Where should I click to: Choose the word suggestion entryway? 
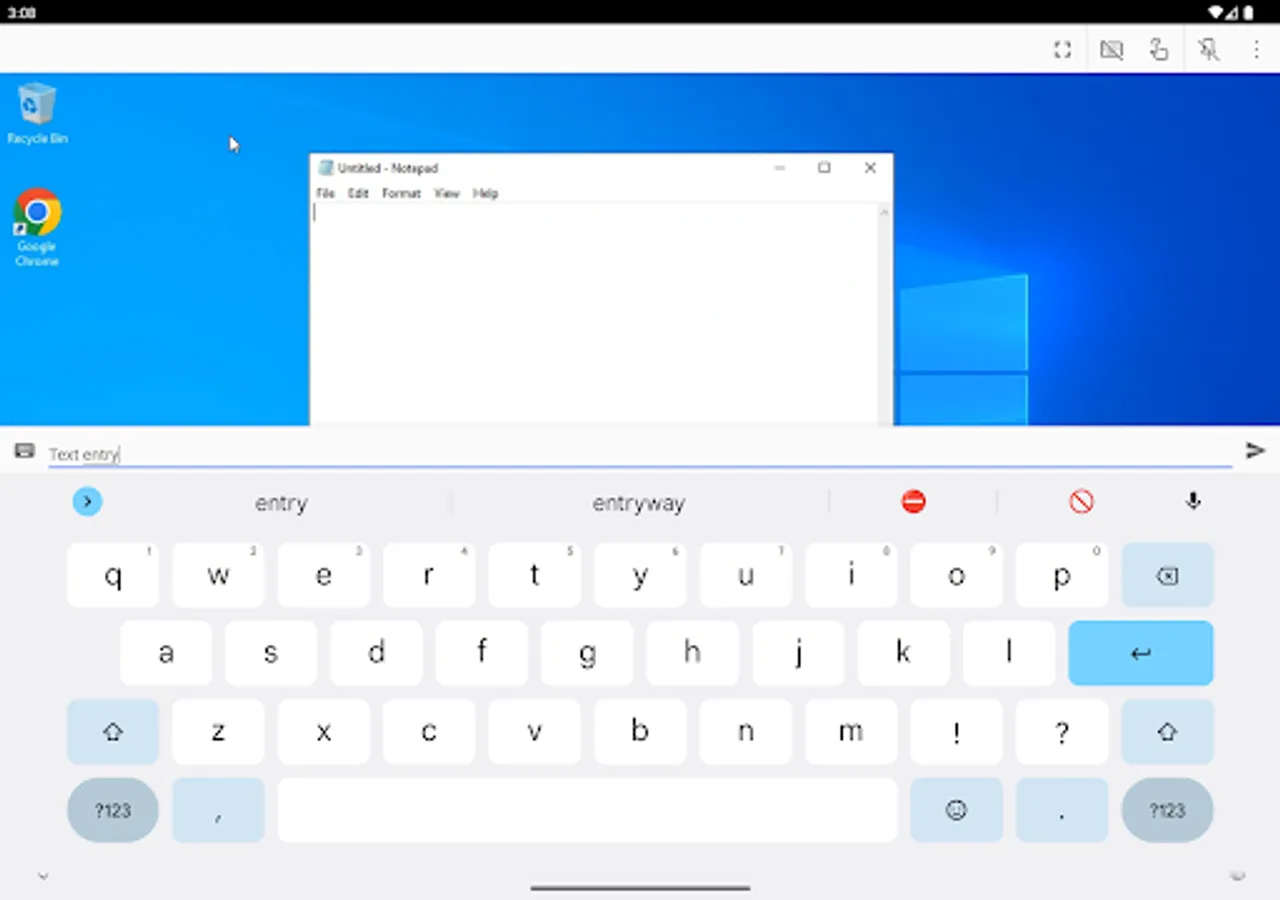pyautogui.click(x=639, y=503)
